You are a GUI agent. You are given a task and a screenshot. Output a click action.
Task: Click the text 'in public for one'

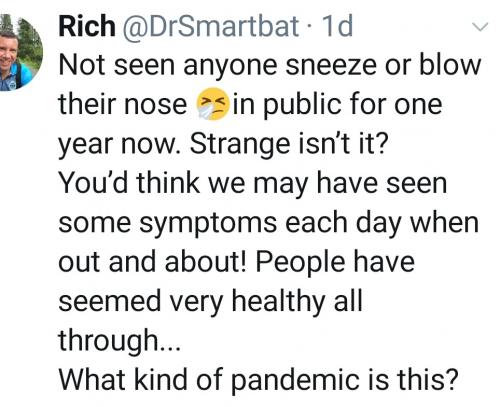[337, 105]
